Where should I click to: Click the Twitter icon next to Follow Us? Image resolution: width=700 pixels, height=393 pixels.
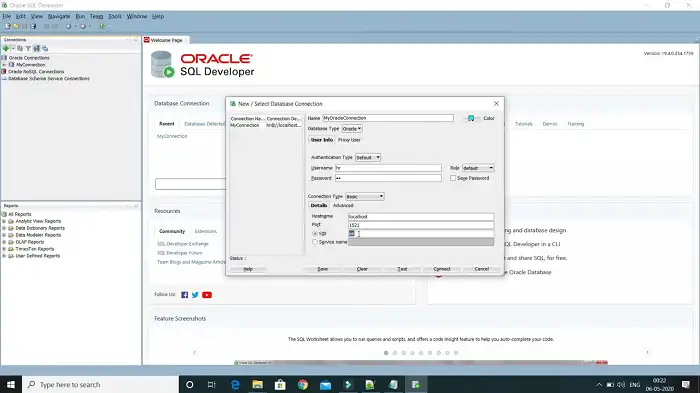195,295
